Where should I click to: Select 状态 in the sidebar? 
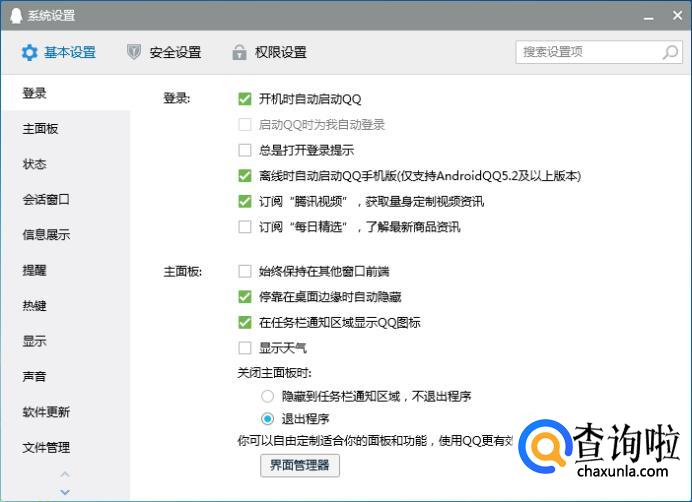click(x=65, y=164)
